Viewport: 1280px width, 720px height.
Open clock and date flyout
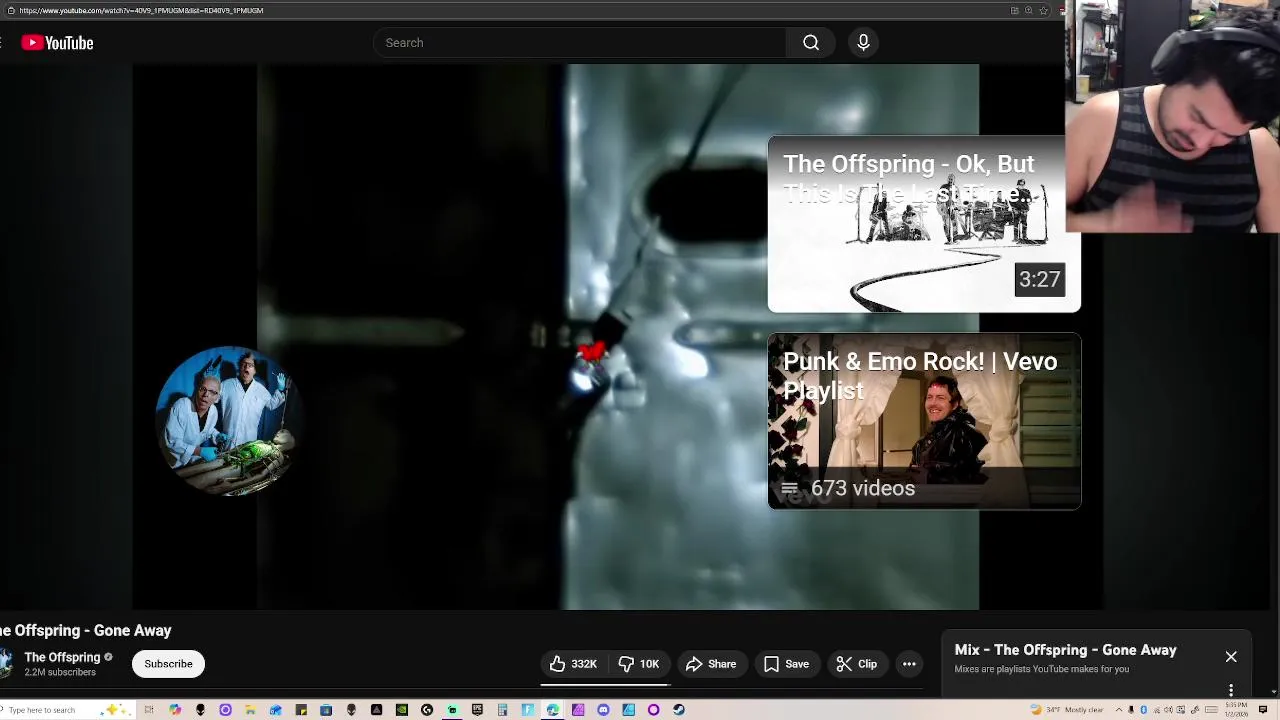(x=1236, y=710)
